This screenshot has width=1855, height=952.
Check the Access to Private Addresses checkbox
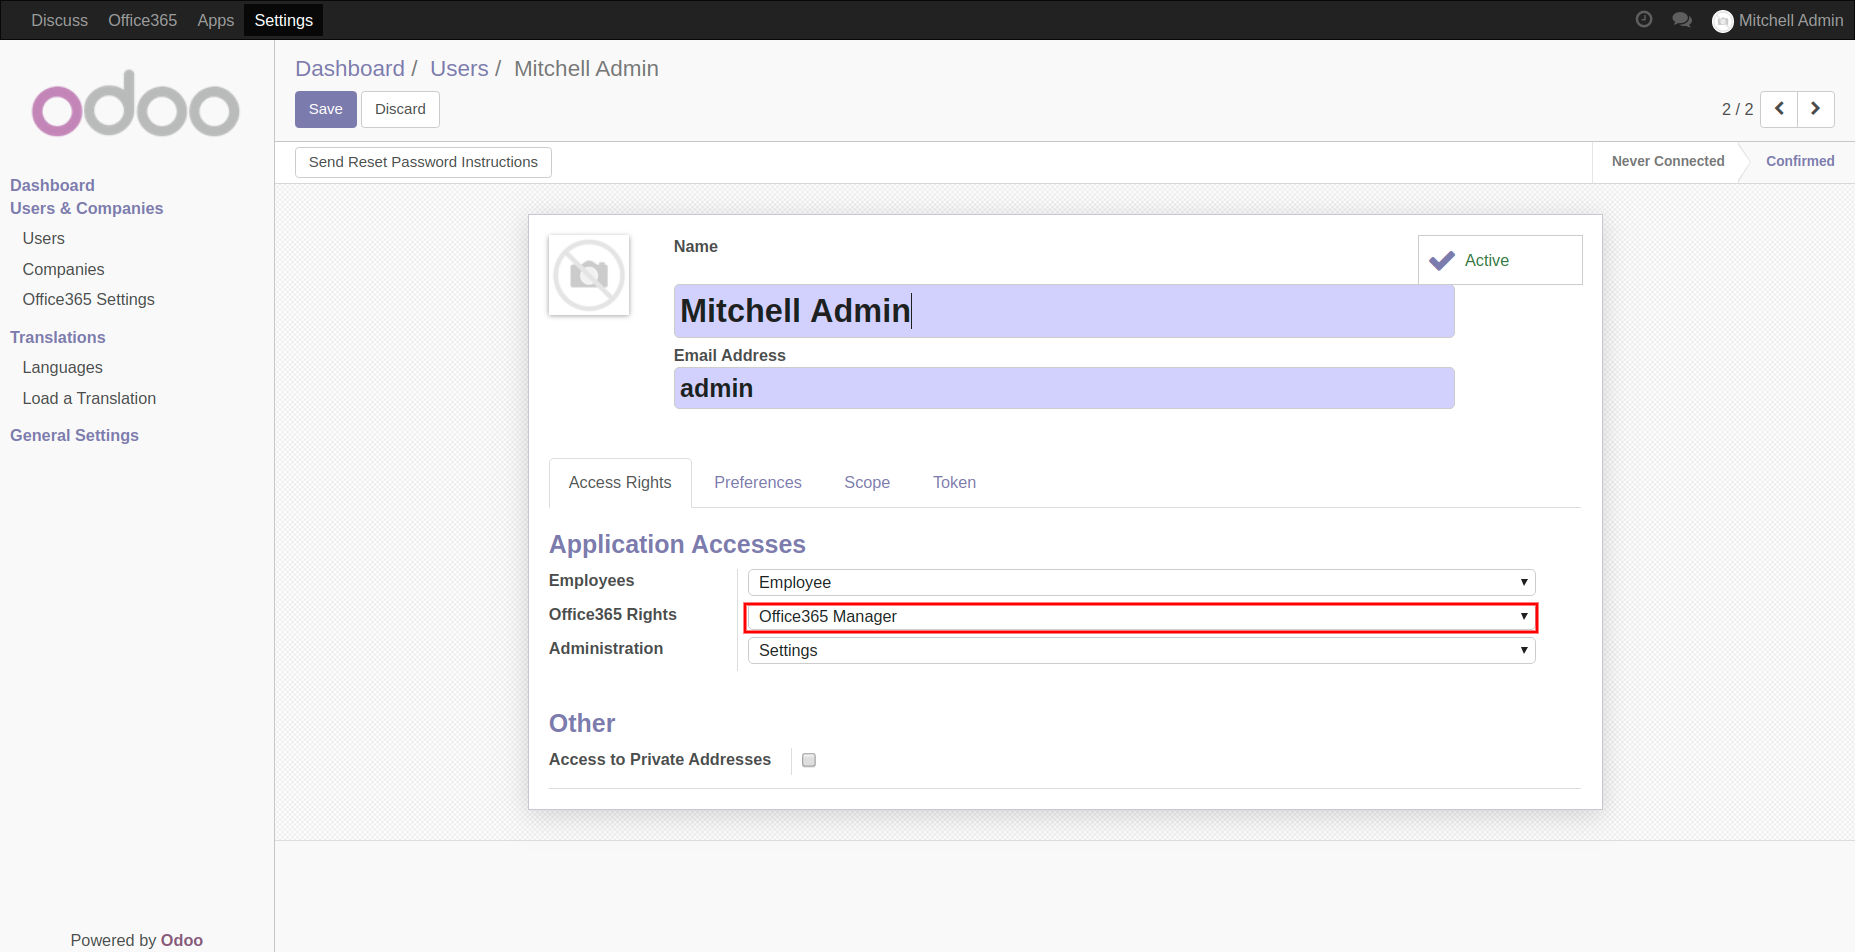tap(809, 760)
